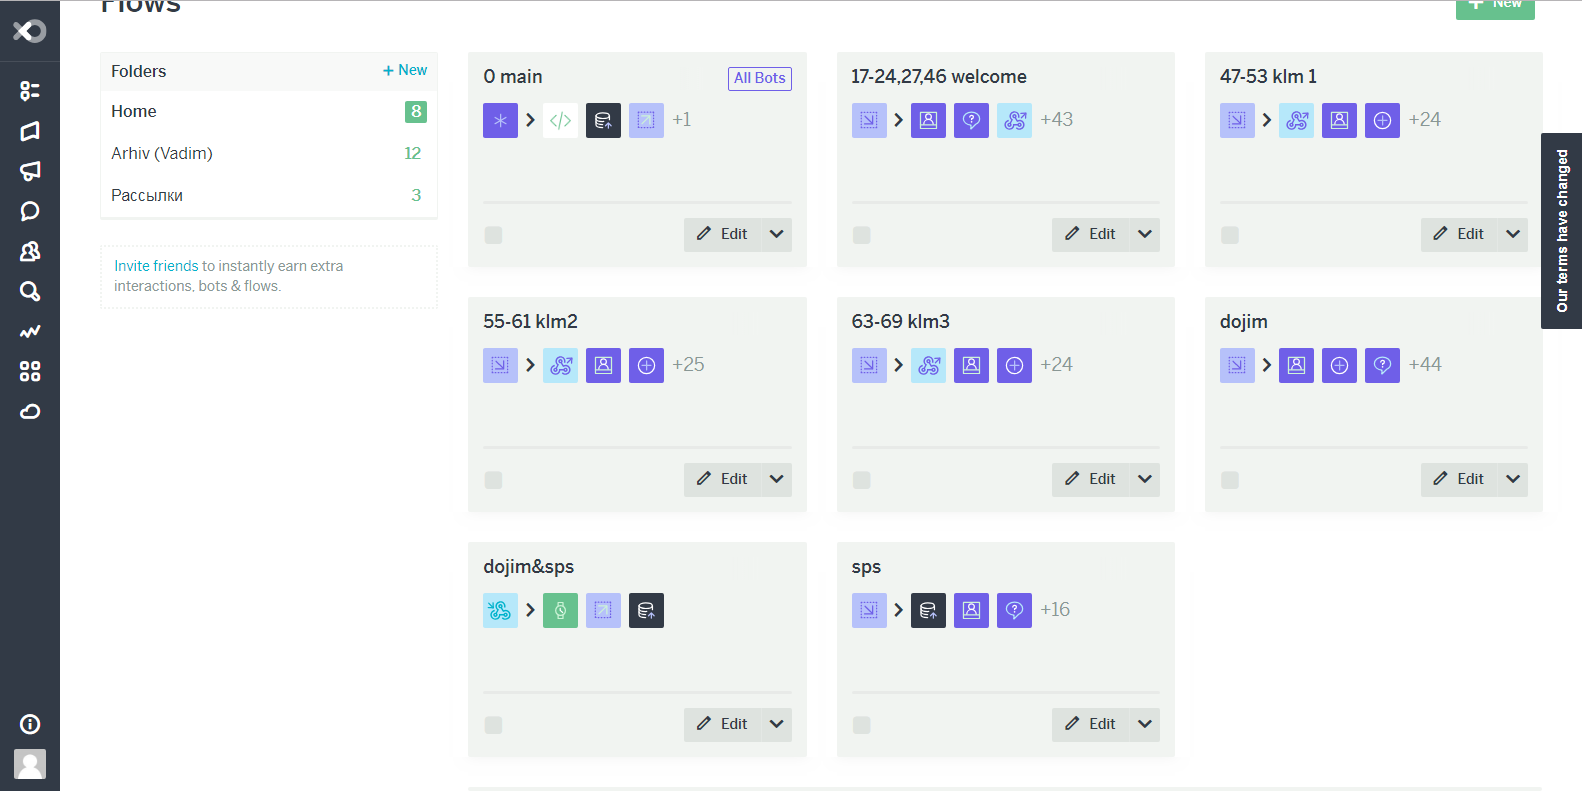This screenshot has width=1582, height=791.
Task: Check the box on the sps card
Action: [x=861, y=725]
